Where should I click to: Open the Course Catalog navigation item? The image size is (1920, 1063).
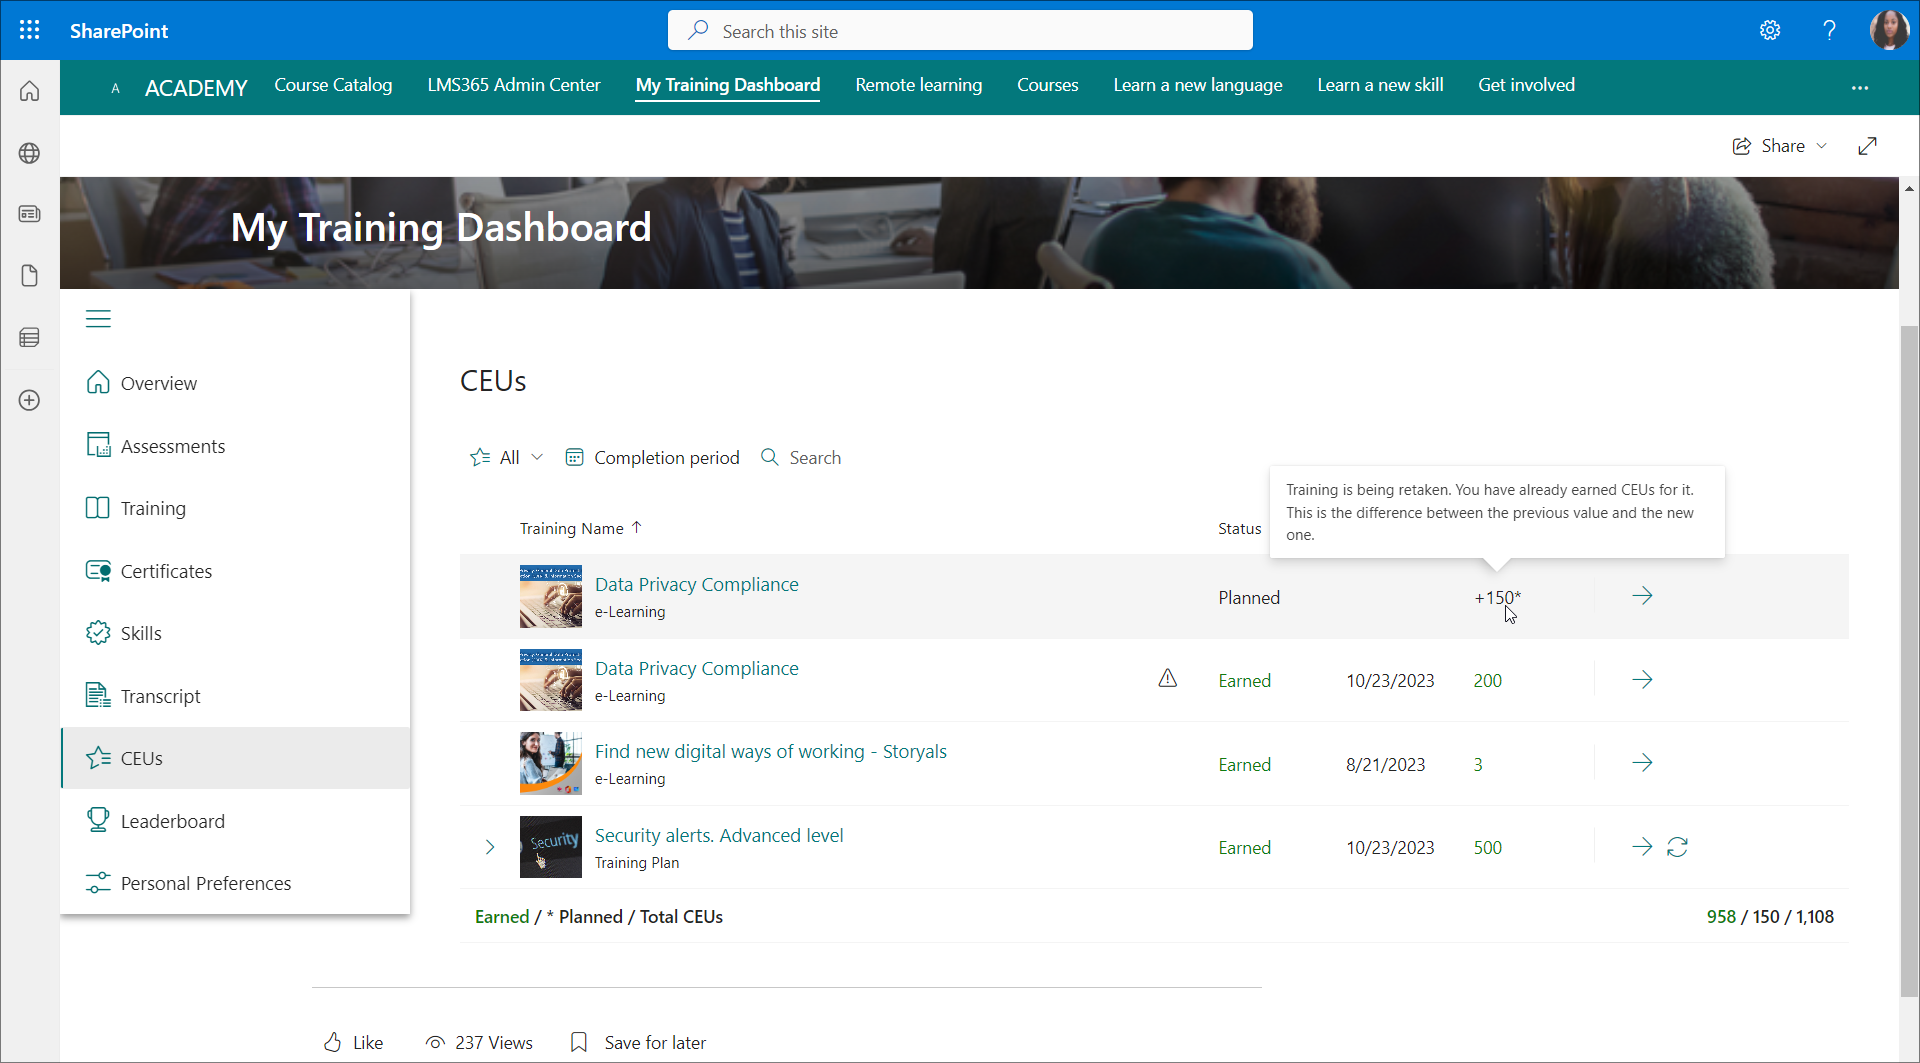point(333,85)
